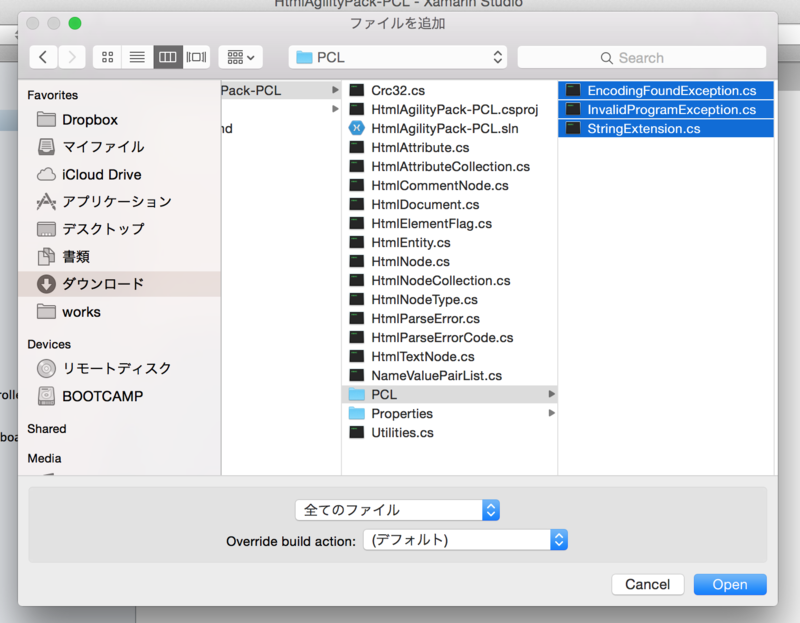Click the Search field

point(641,58)
